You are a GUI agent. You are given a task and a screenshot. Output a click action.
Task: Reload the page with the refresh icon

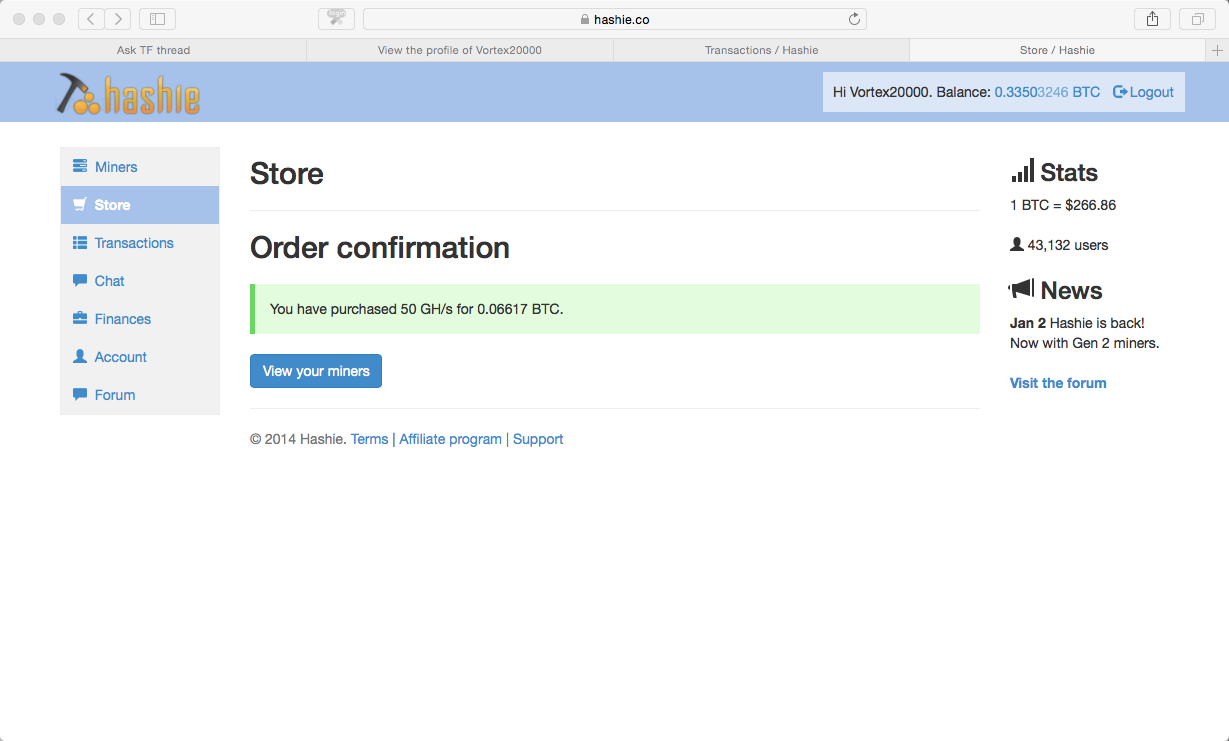[854, 19]
